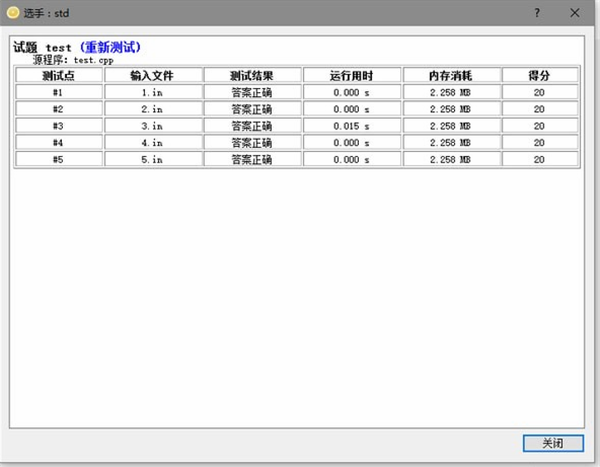Select the 测试点 column header
Screen dimensions: 600x467
click(59, 75)
